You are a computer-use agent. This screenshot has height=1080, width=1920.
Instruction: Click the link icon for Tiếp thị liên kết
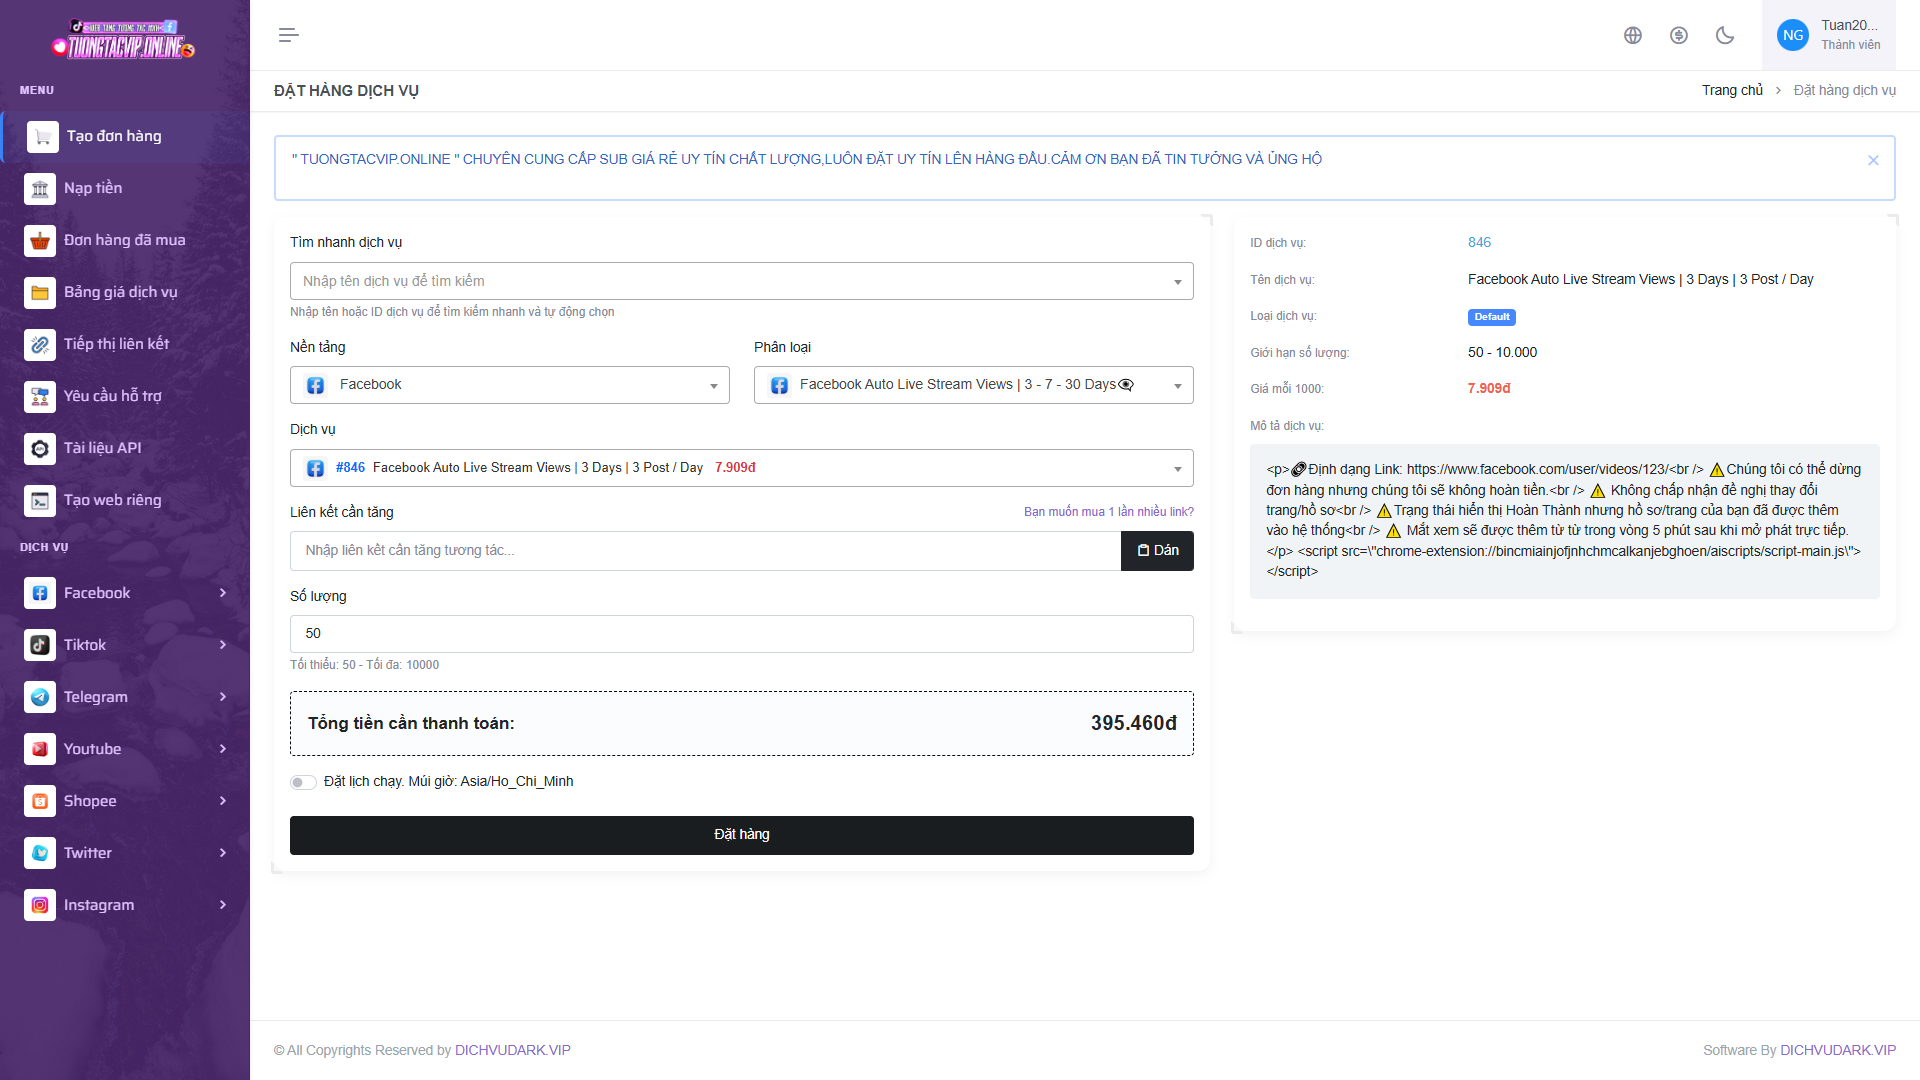40,344
